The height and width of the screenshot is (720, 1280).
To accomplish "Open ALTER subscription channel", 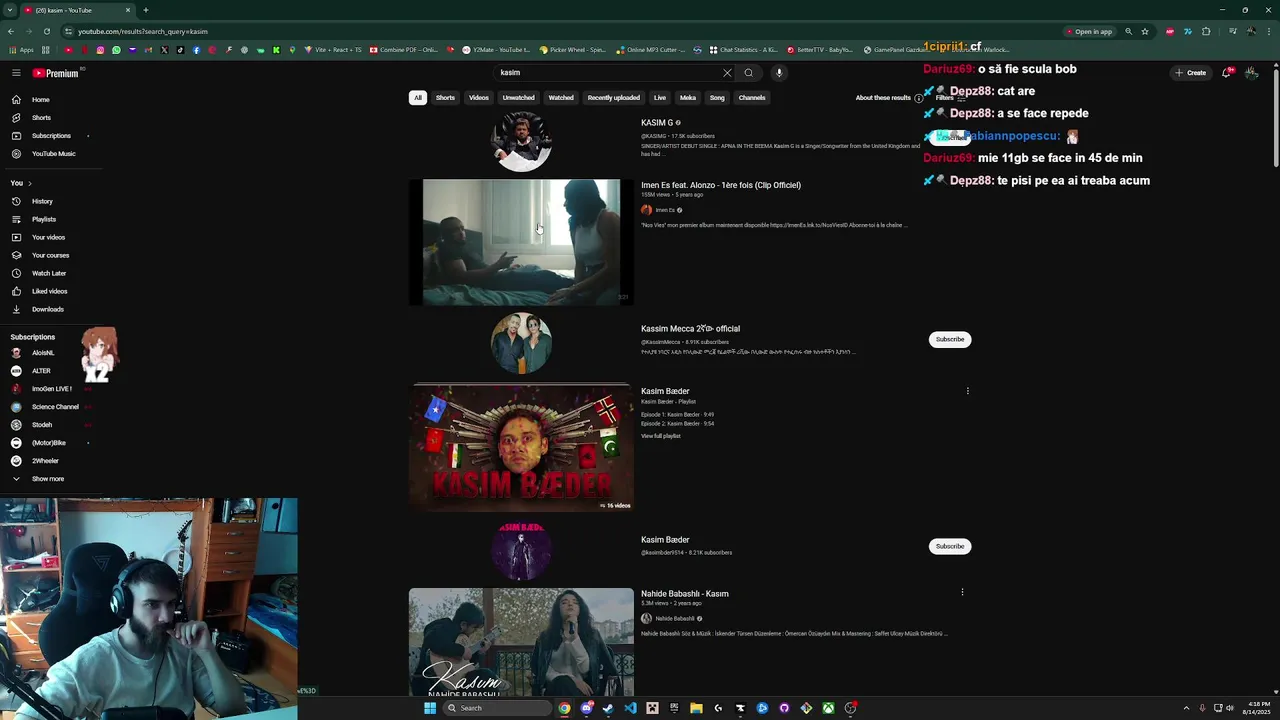I will [x=41, y=371].
